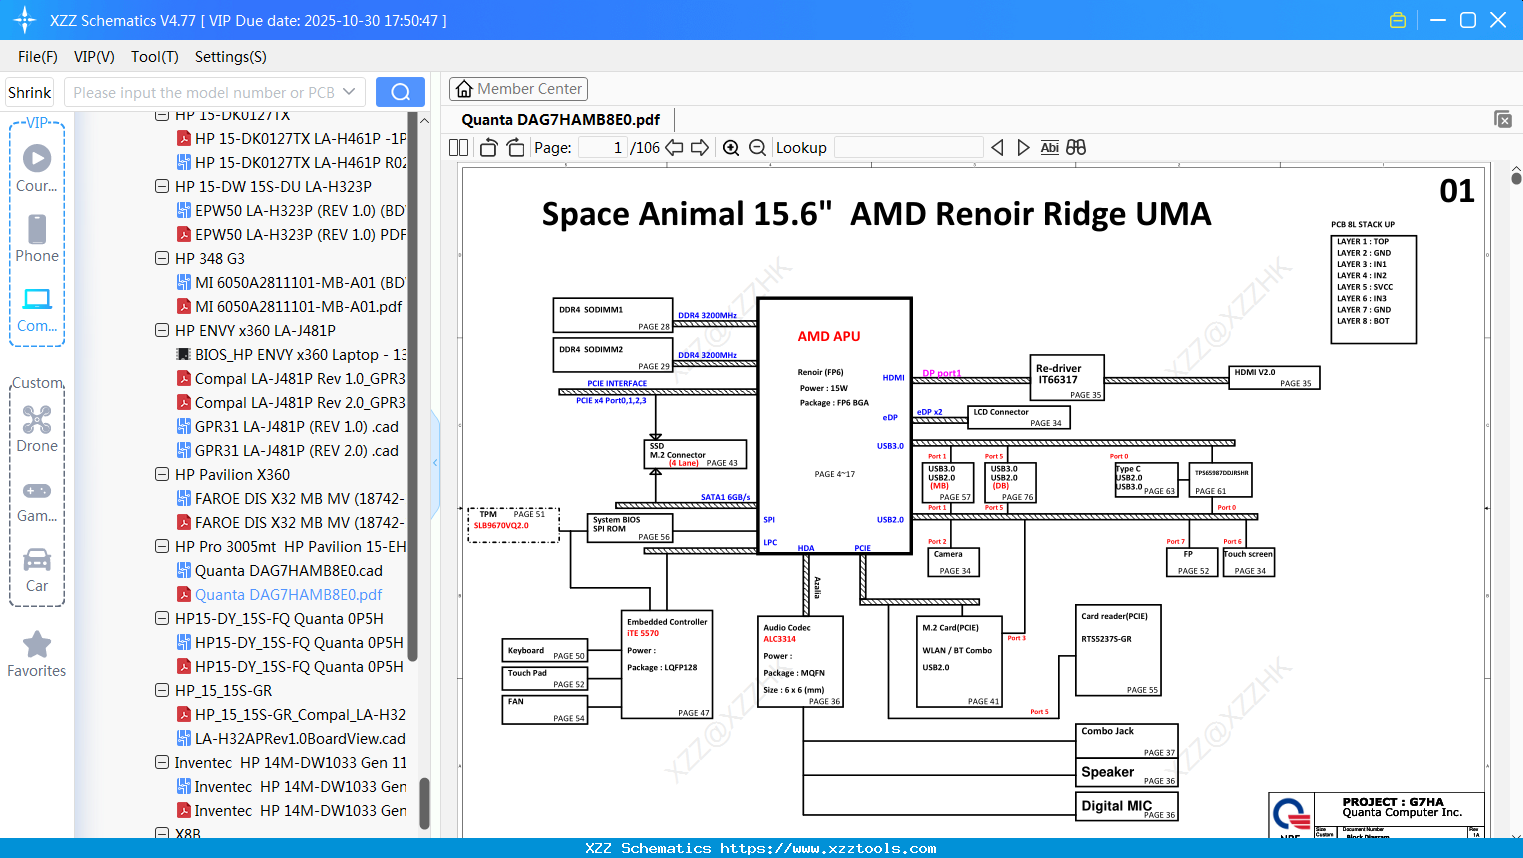Open the Tool(T) menu
This screenshot has height=858, width=1523.
pyautogui.click(x=155, y=57)
